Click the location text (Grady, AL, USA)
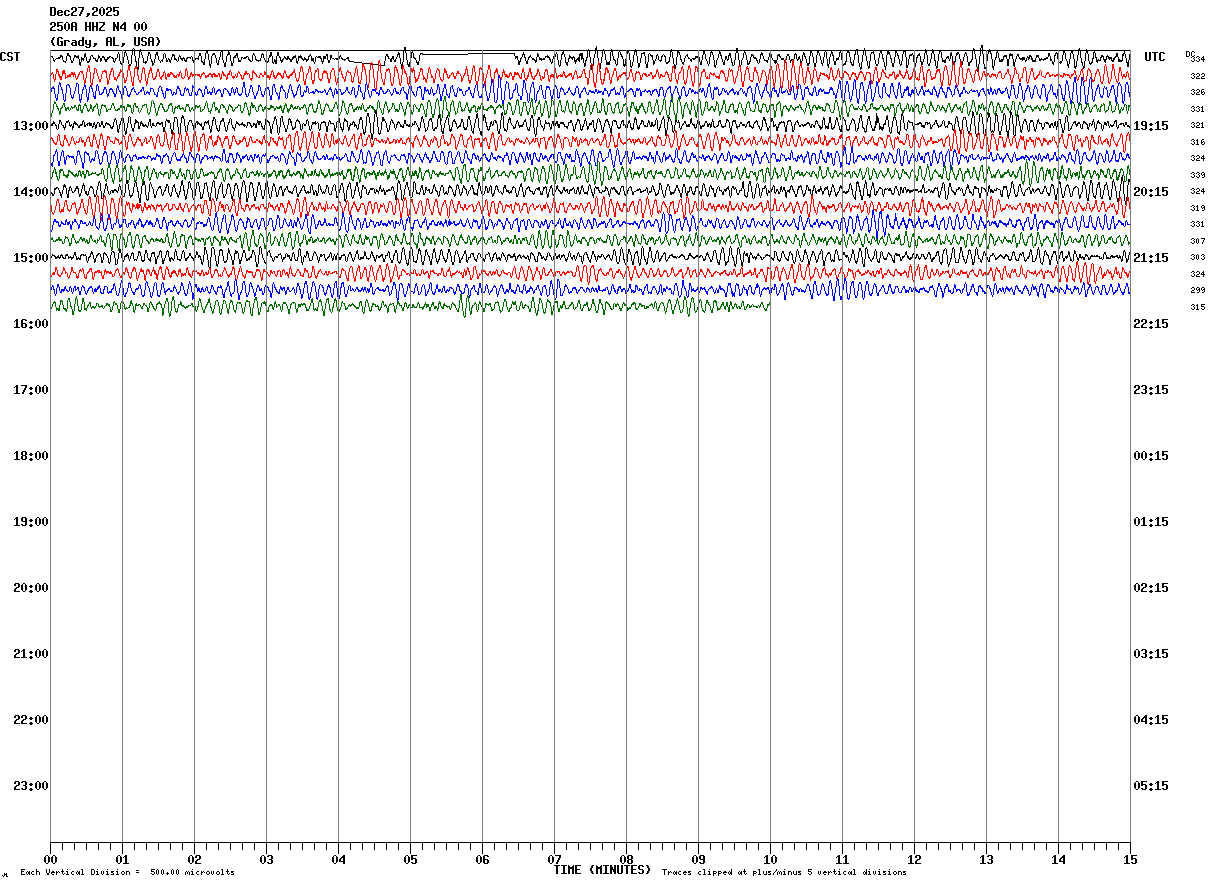The height and width of the screenshot is (886, 1210). click(x=105, y=42)
